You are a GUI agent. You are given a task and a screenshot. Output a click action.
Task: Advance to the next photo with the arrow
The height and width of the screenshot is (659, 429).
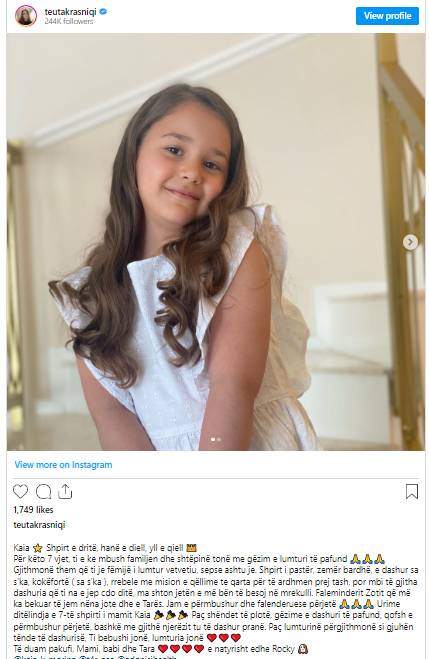point(410,242)
